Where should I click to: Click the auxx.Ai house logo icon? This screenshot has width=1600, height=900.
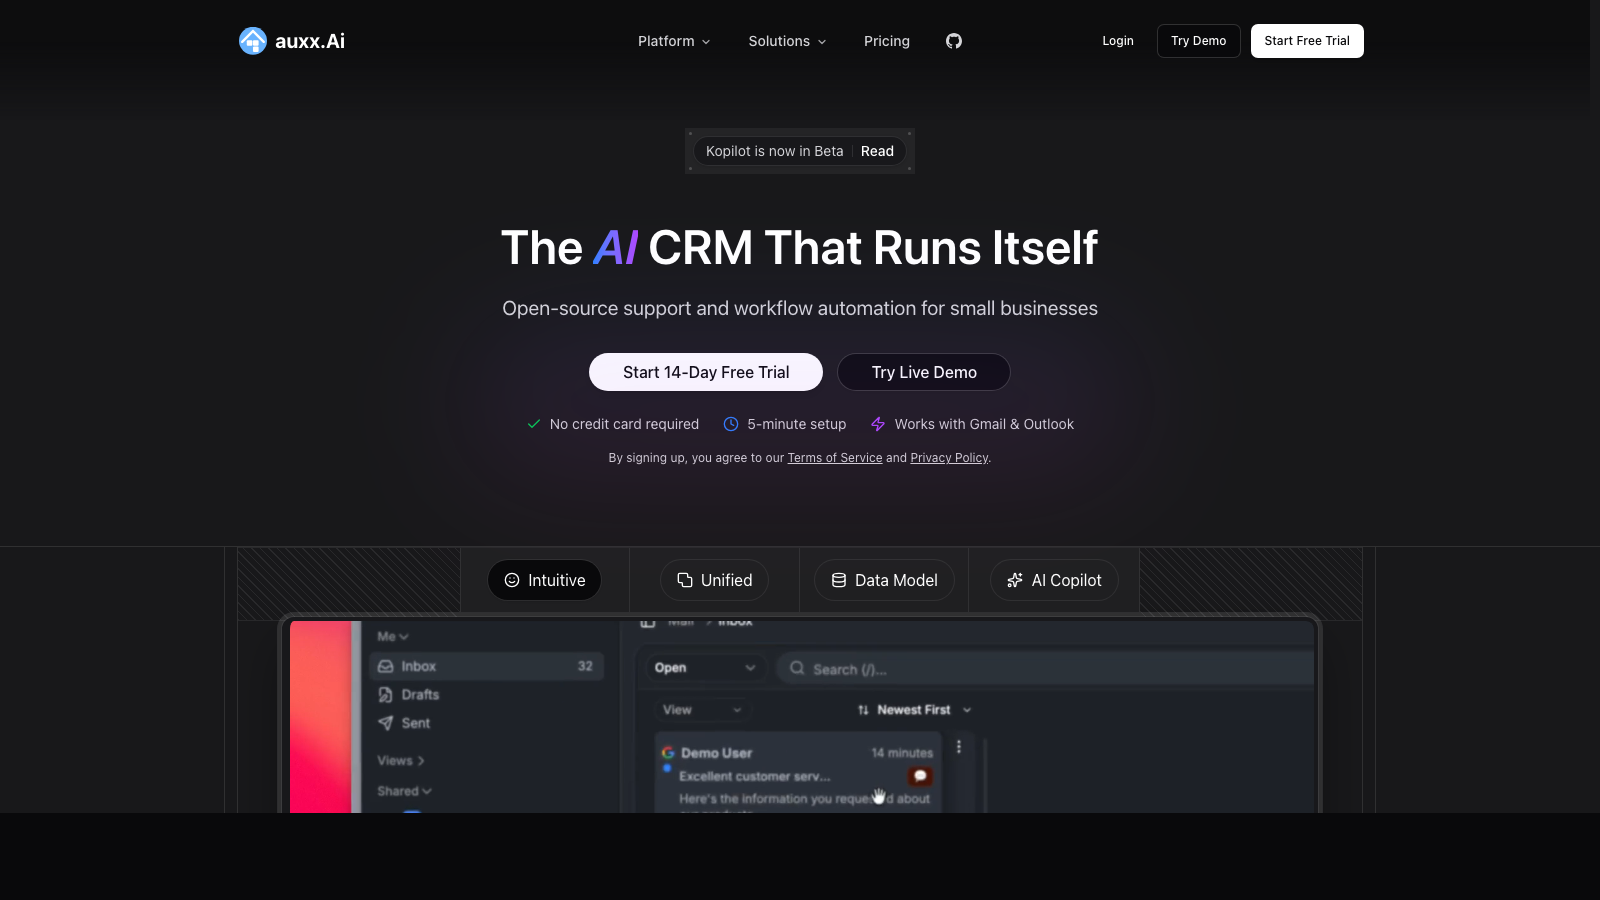[x=253, y=41]
